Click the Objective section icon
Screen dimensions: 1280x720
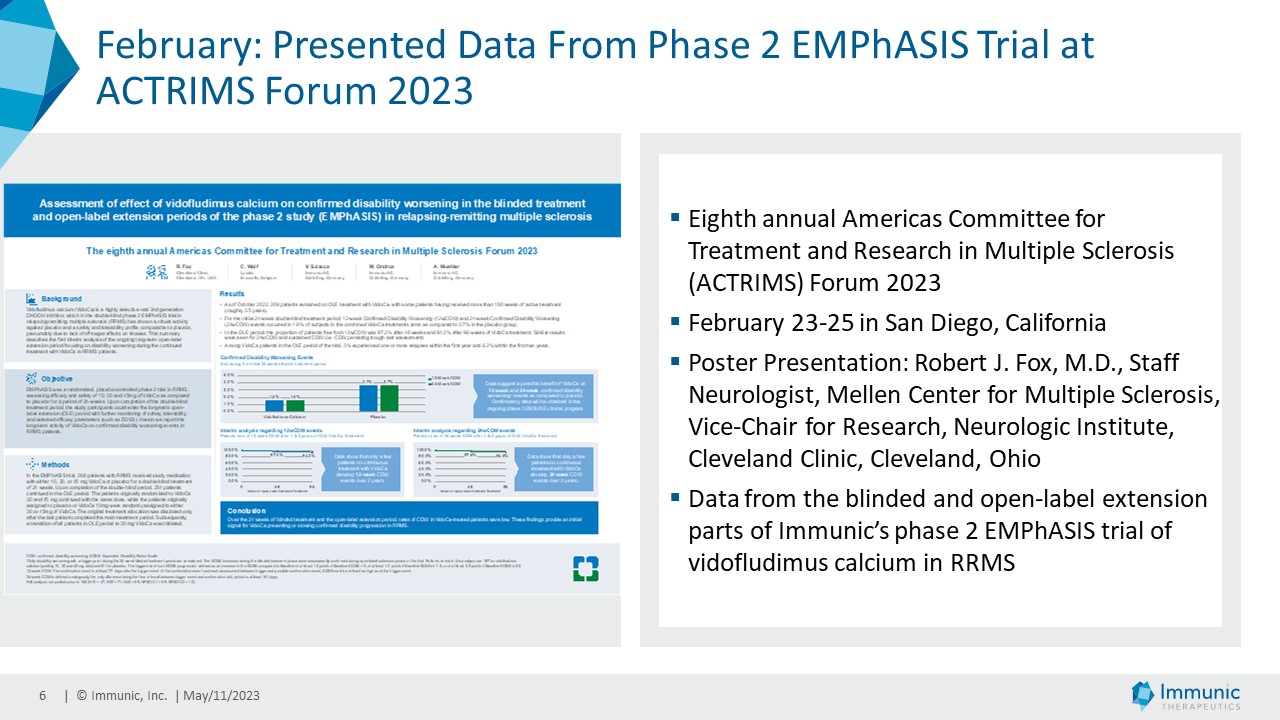click(x=32, y=379)
